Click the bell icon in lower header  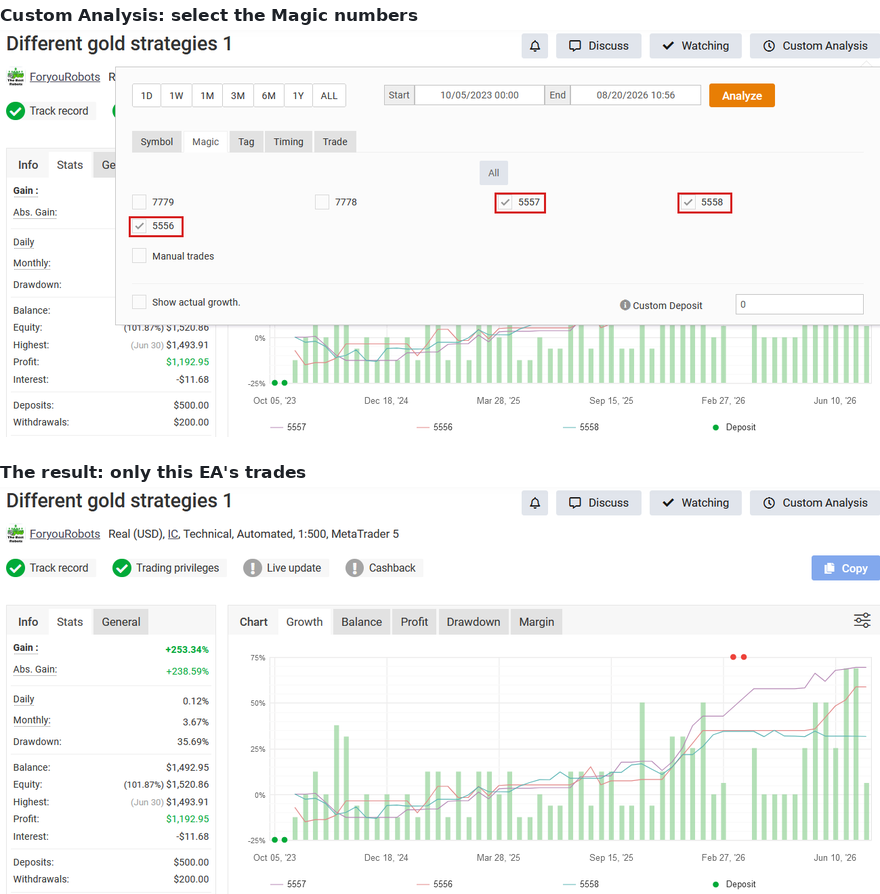point(534,503)
